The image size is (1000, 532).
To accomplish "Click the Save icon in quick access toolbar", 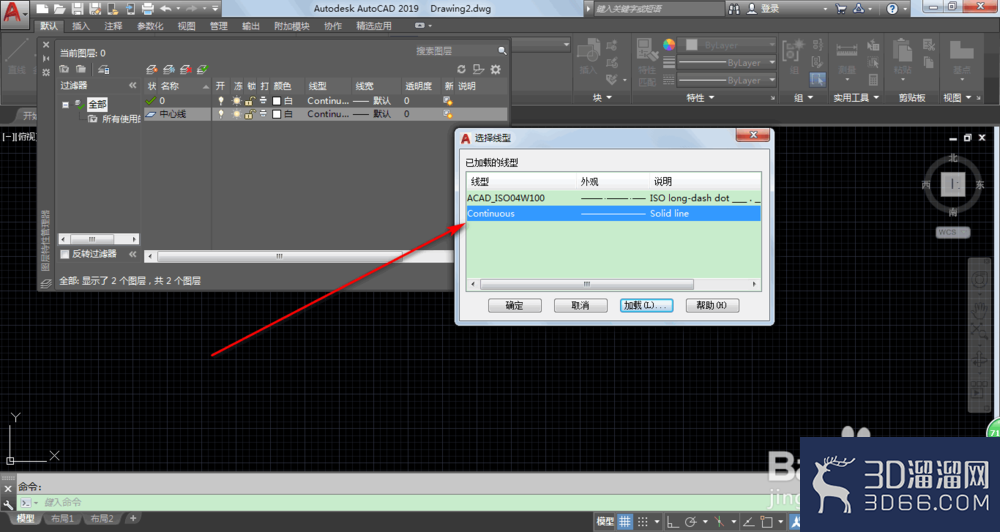I will [x=77, y=9].
